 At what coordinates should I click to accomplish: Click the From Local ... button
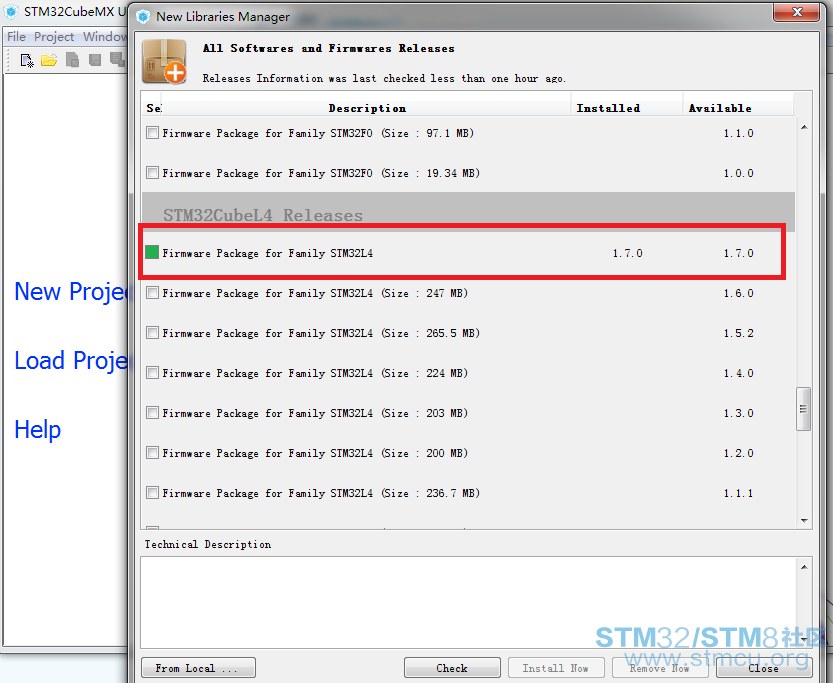coord(198,668)
